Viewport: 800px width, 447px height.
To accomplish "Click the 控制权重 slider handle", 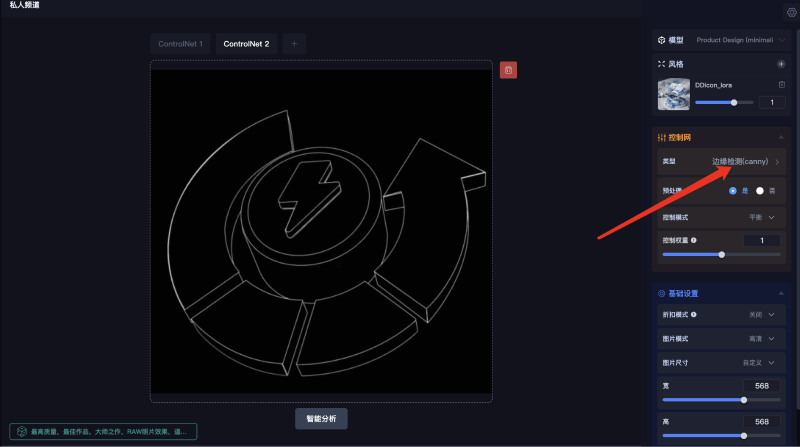I will (x=722, y=255).
